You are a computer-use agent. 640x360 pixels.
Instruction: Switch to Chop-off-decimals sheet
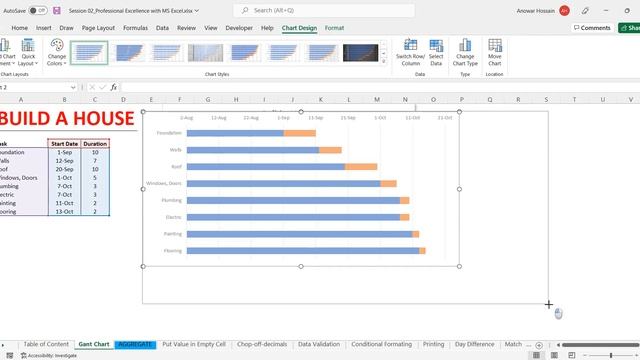[x=262, y=344]
